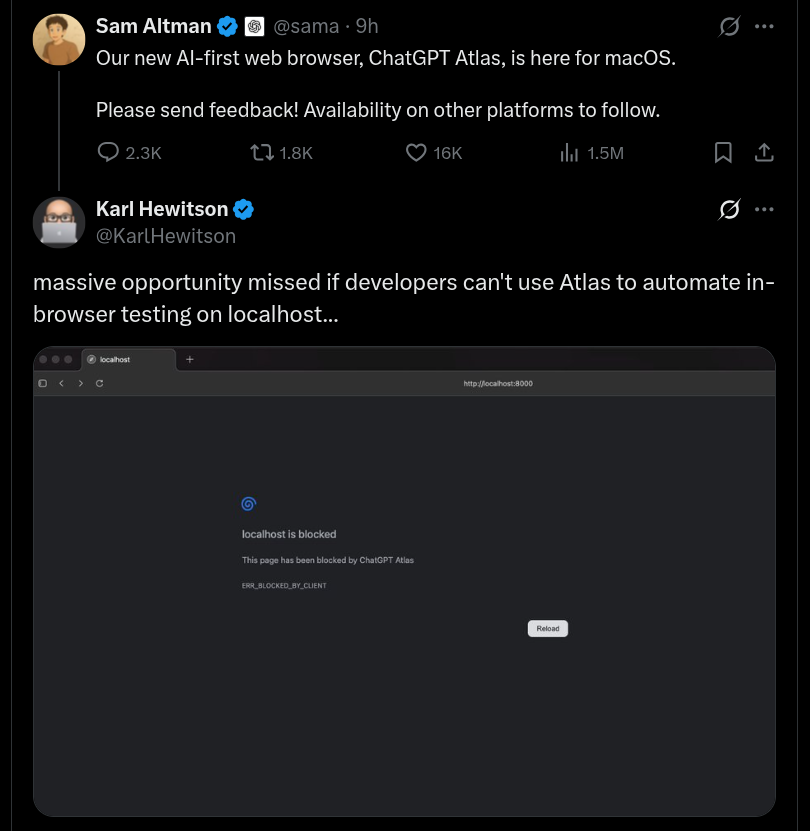Screen dimensions: 810x831
Task: Click Karl Hewitson's verified badge
Action: 244,209
